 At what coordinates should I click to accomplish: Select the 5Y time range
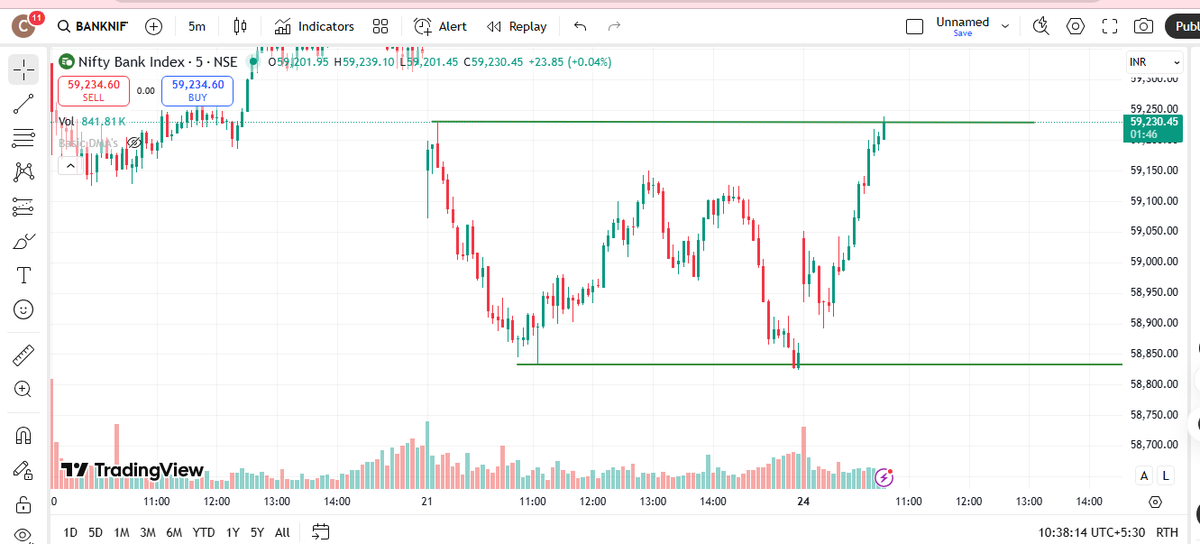point(258,533)
